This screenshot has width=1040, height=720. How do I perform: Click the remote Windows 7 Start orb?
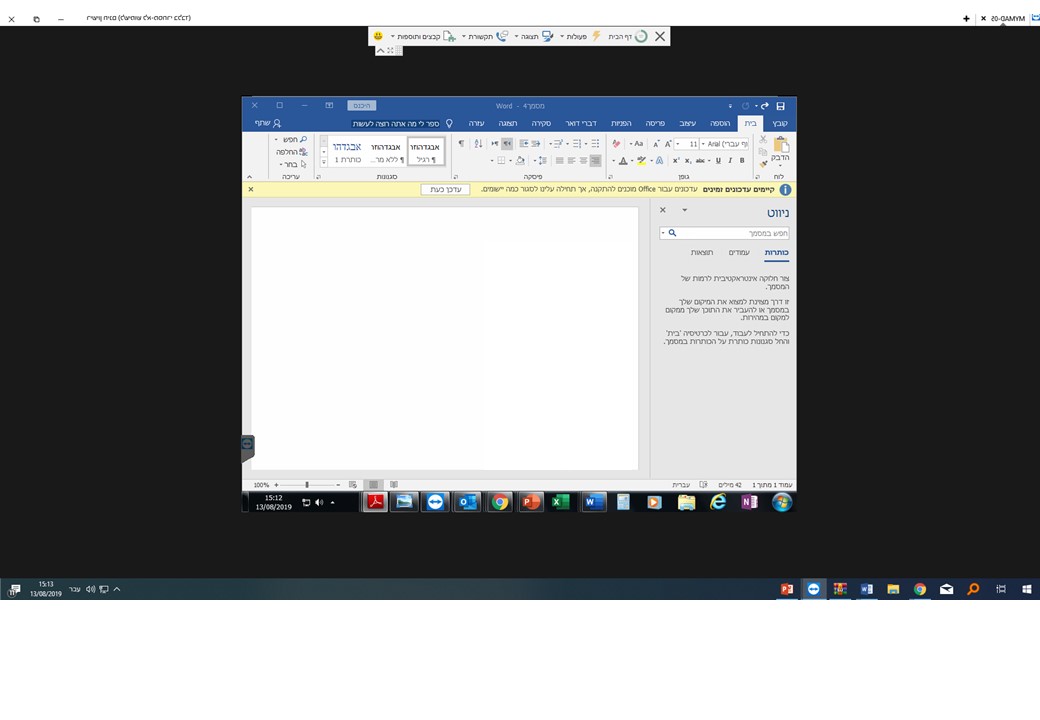[782, 502]
